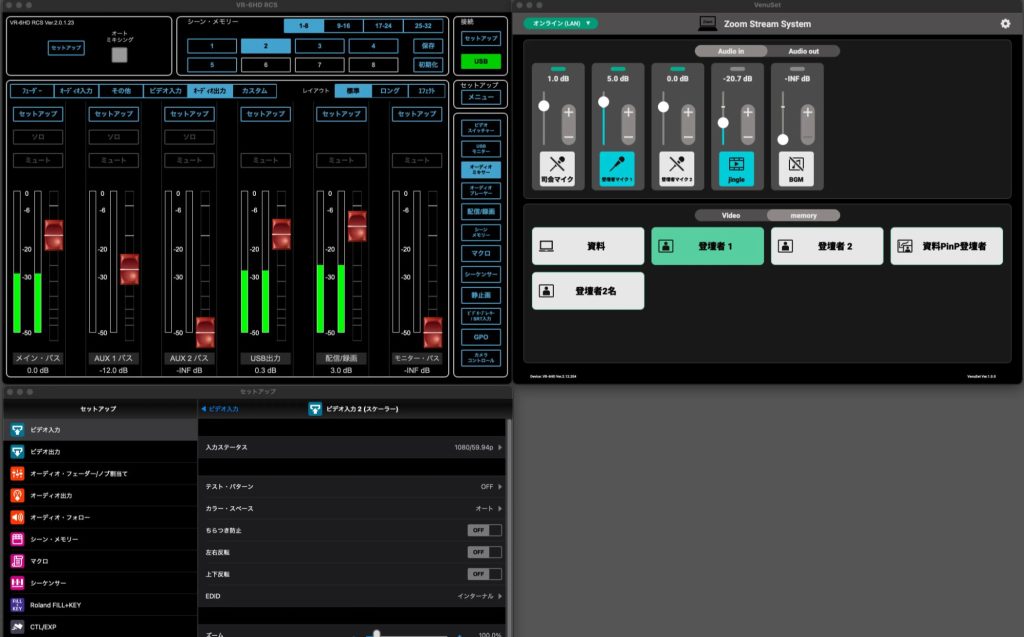Expand the EDID インターナル setting

[x=499, y=596]
